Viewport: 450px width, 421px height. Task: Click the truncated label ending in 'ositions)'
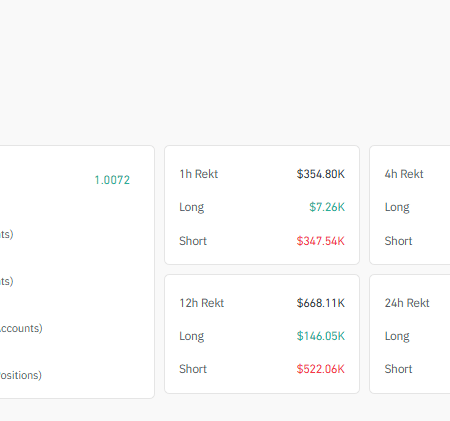pos(21,375)
